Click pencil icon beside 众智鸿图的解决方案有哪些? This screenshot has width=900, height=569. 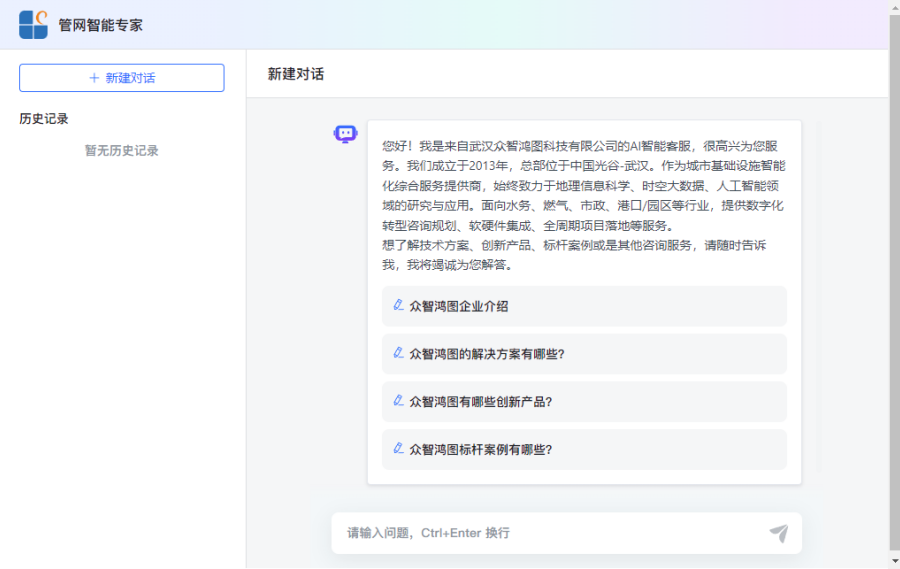coord(398,353)
